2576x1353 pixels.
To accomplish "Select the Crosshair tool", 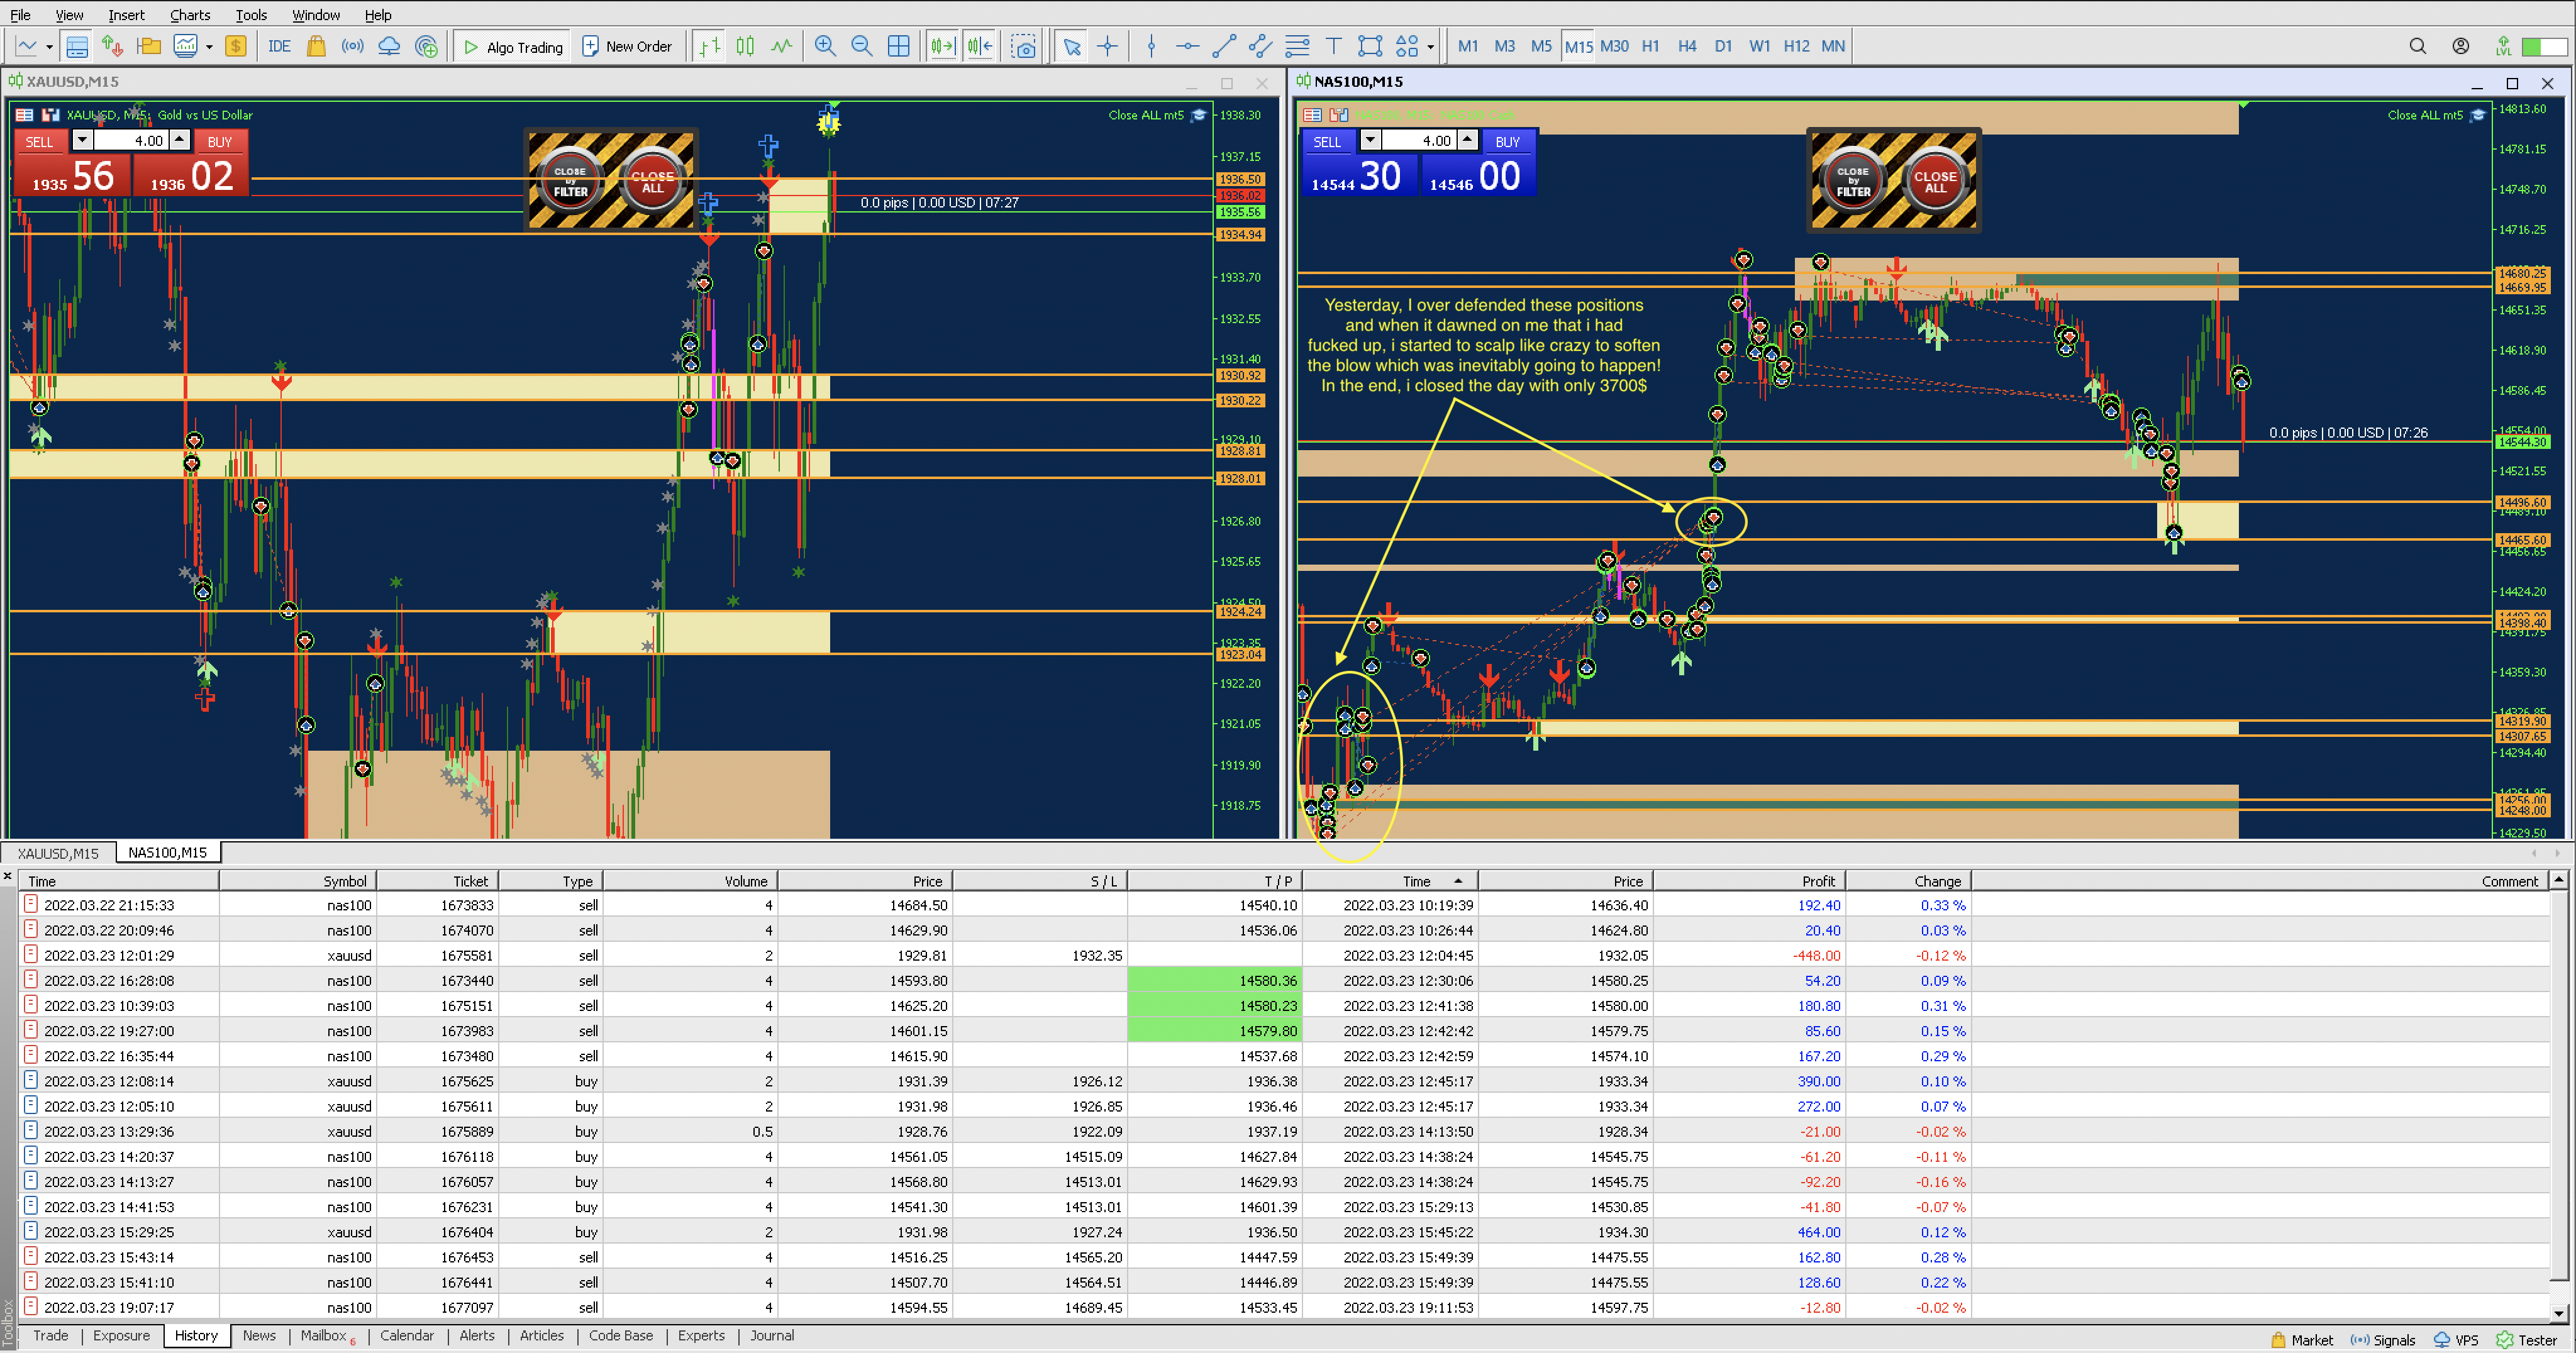I will point(1108,46).
